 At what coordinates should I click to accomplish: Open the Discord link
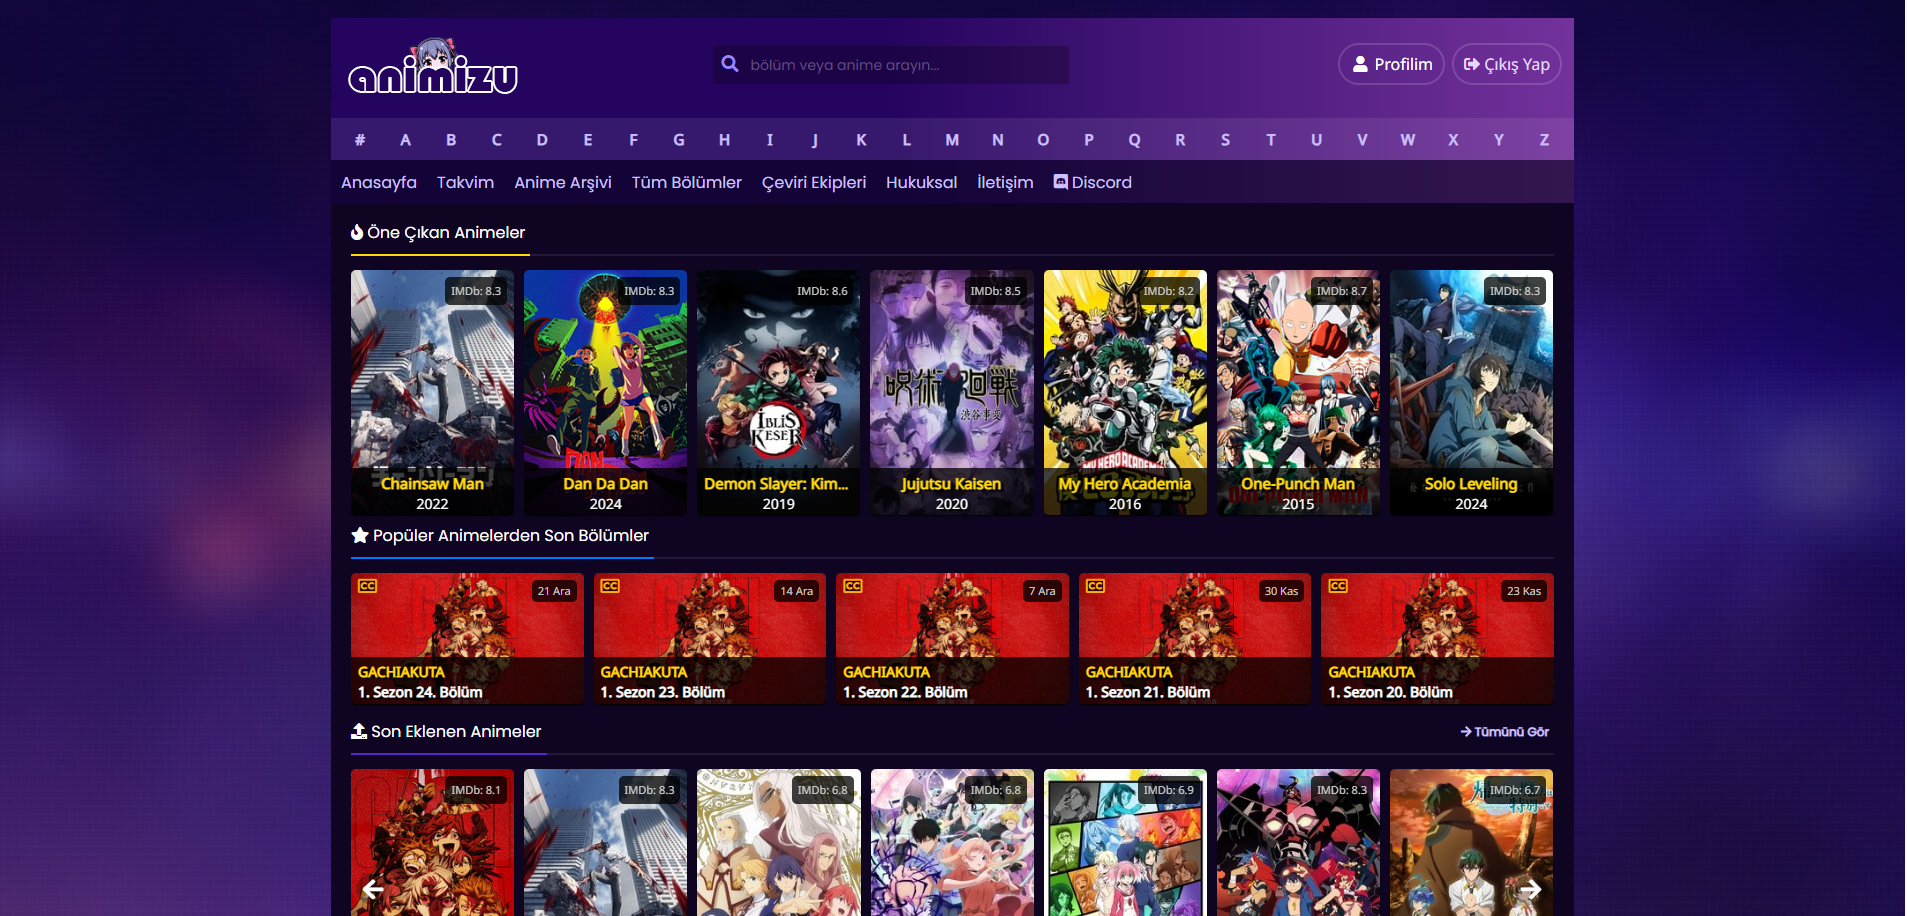coord(1092,182)
